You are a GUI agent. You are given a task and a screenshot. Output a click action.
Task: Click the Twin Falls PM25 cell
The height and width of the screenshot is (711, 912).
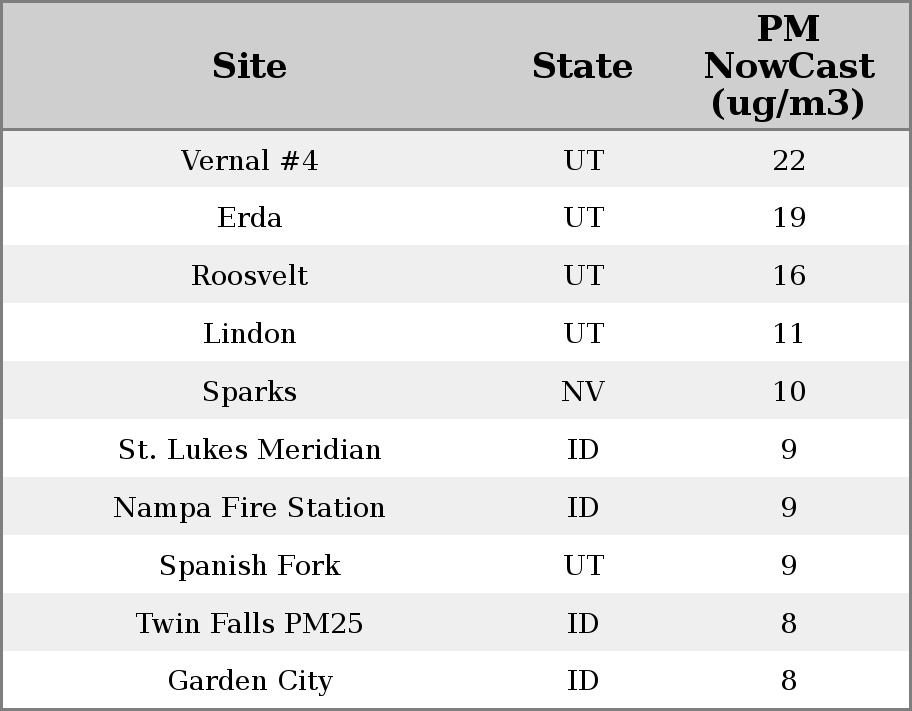pos(249,624)
